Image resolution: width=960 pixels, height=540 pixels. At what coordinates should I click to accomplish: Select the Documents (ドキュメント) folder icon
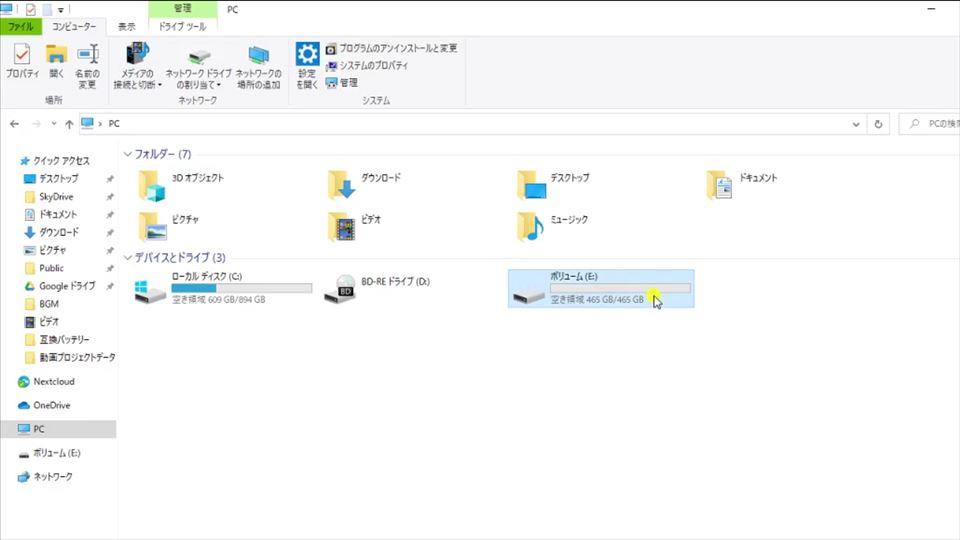pyautogui.click(x=720, y=186)
